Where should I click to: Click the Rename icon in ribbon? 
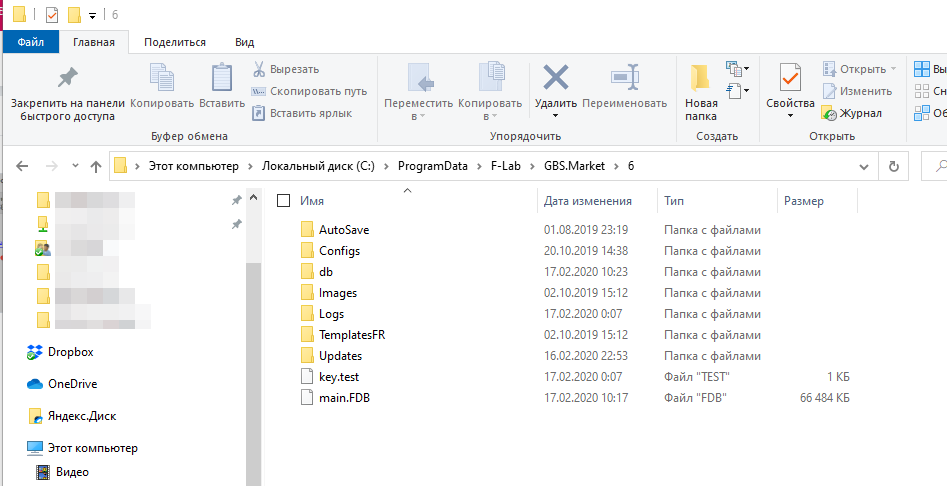pos(624,77)
